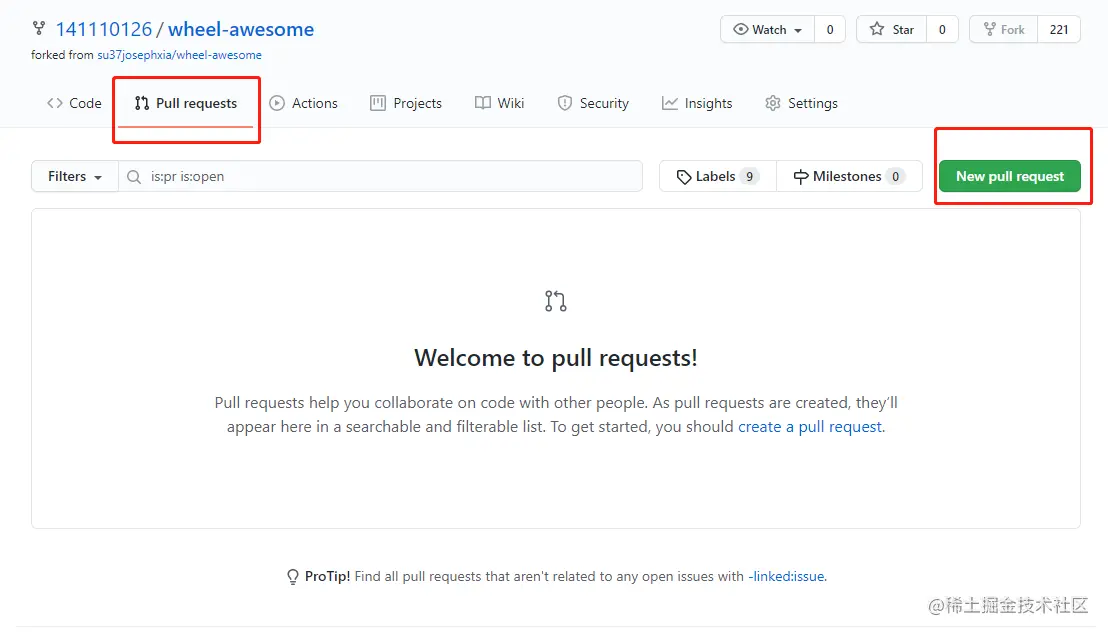Open the Insights tab
This screenshot has height=635, width=1108.
pyautogui.click(x=697, y=103)
